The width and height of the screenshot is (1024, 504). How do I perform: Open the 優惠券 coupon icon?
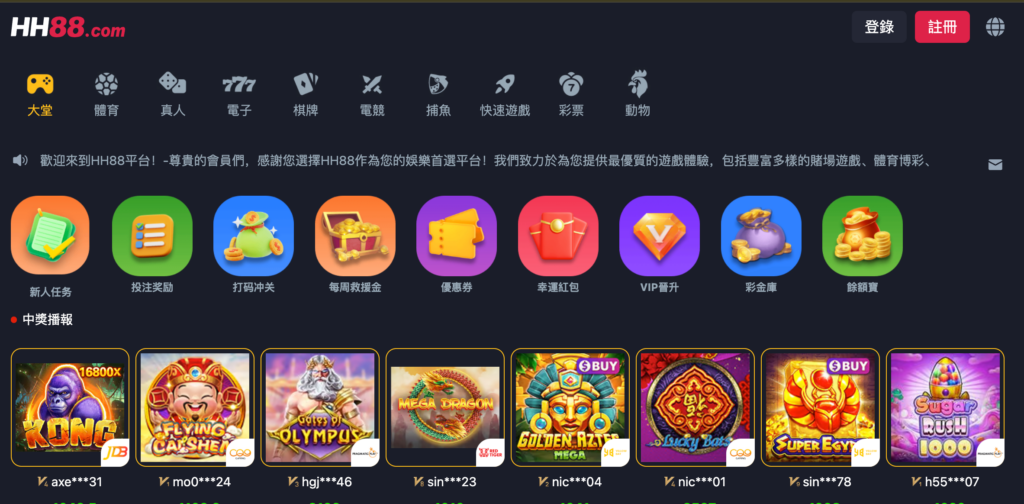[456, 236]
